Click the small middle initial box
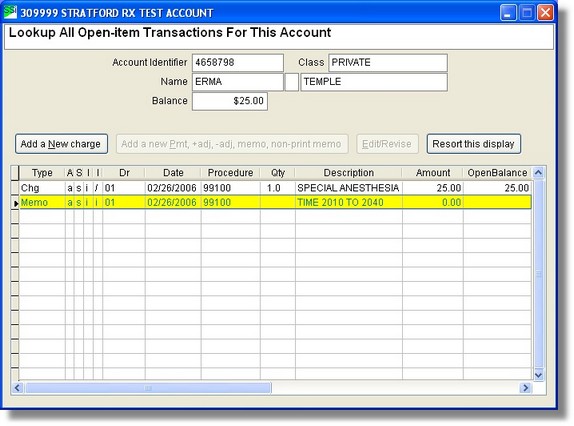 pyautogui.click(x=292, y=82)
